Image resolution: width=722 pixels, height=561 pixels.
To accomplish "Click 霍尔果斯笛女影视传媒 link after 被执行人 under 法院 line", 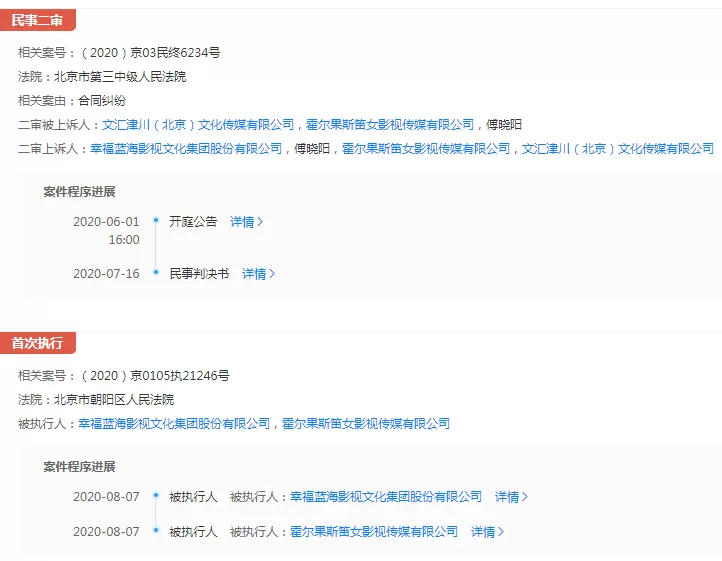I will pos(366,424).
